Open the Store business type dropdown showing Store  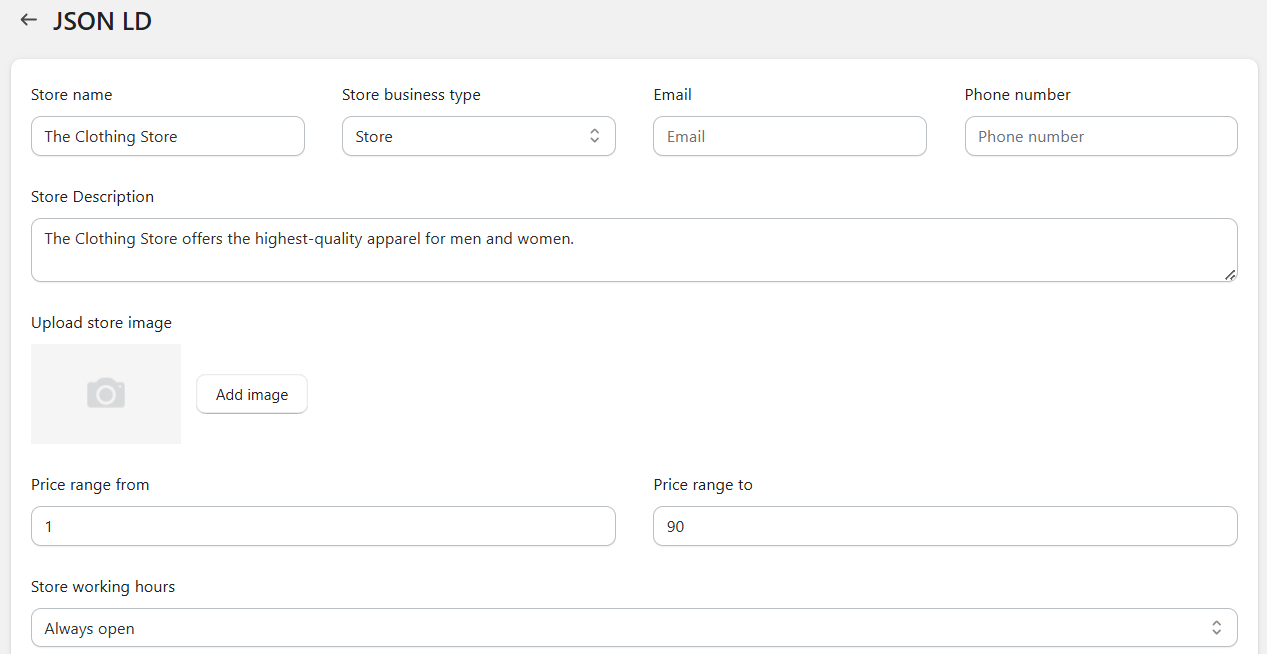(x=478, y=136)
